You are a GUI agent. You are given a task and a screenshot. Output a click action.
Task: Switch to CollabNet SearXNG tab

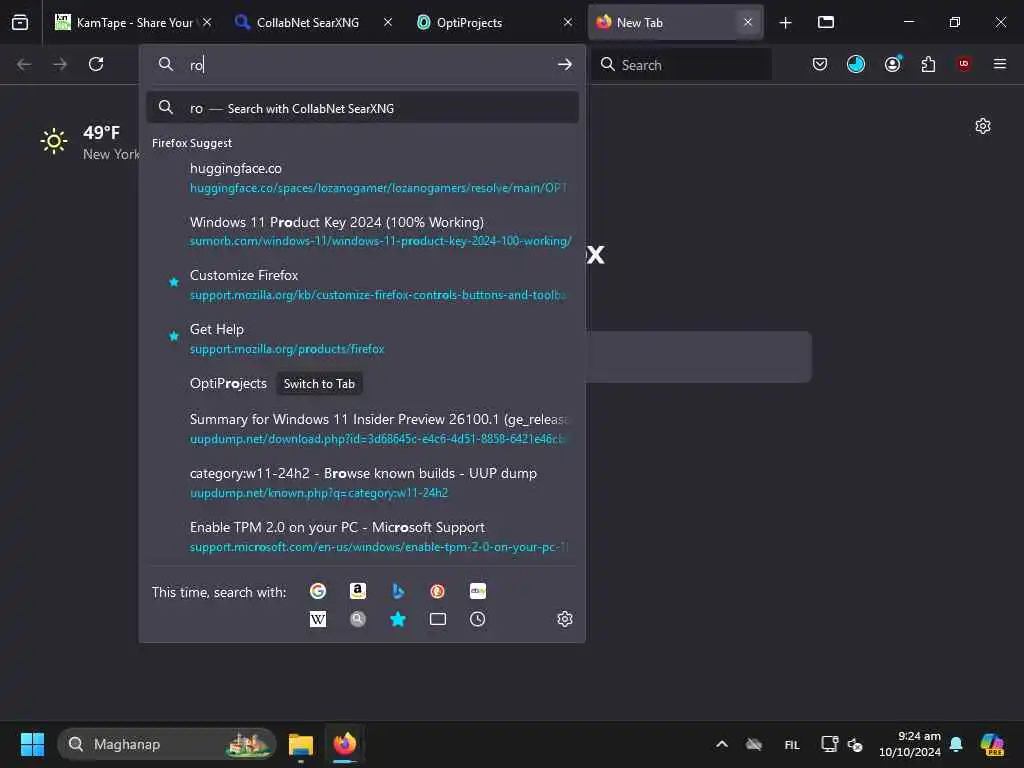click(x=313, y=23)
